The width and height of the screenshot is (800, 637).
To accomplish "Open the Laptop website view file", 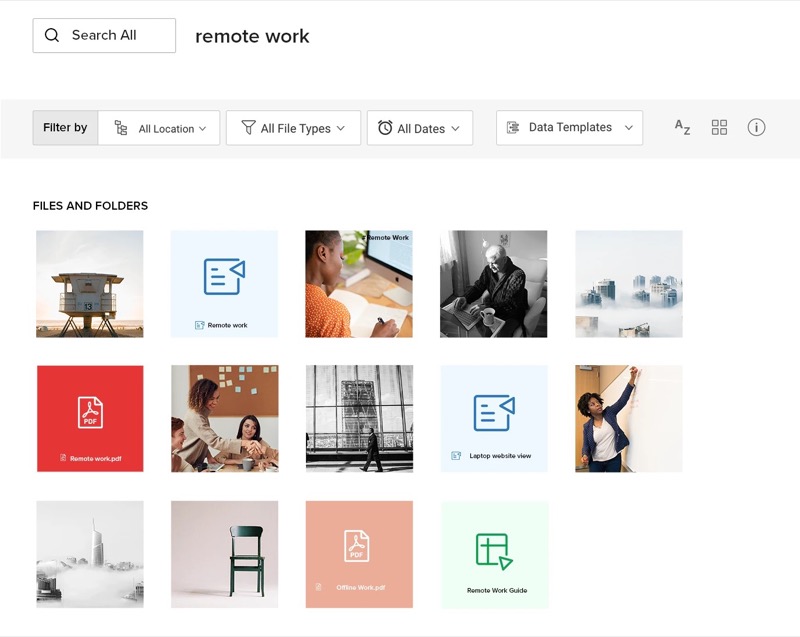I will point(494,418).
